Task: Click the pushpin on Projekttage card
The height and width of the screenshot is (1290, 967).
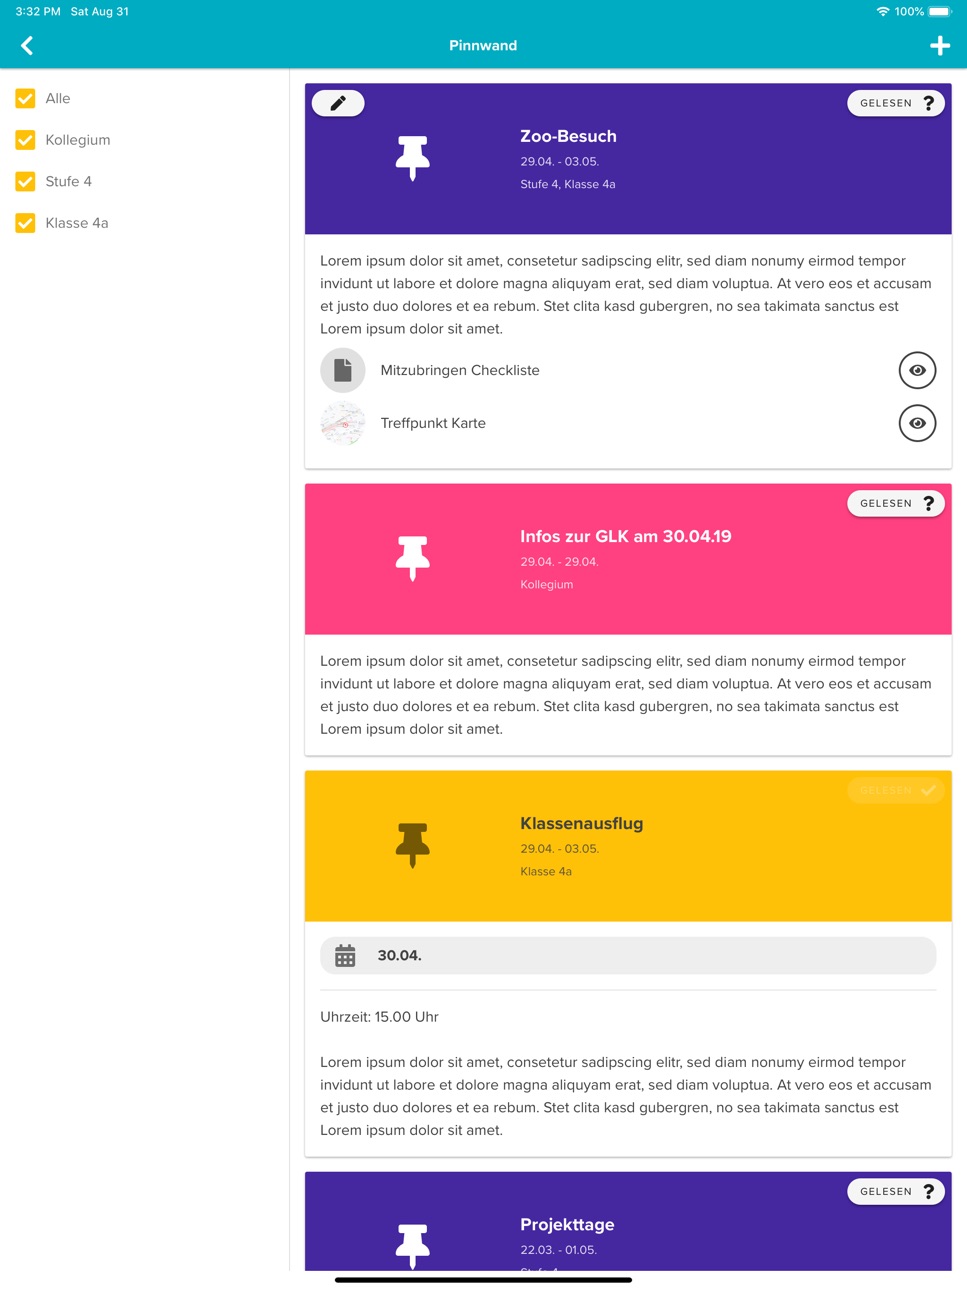Action: [412, 1245]
